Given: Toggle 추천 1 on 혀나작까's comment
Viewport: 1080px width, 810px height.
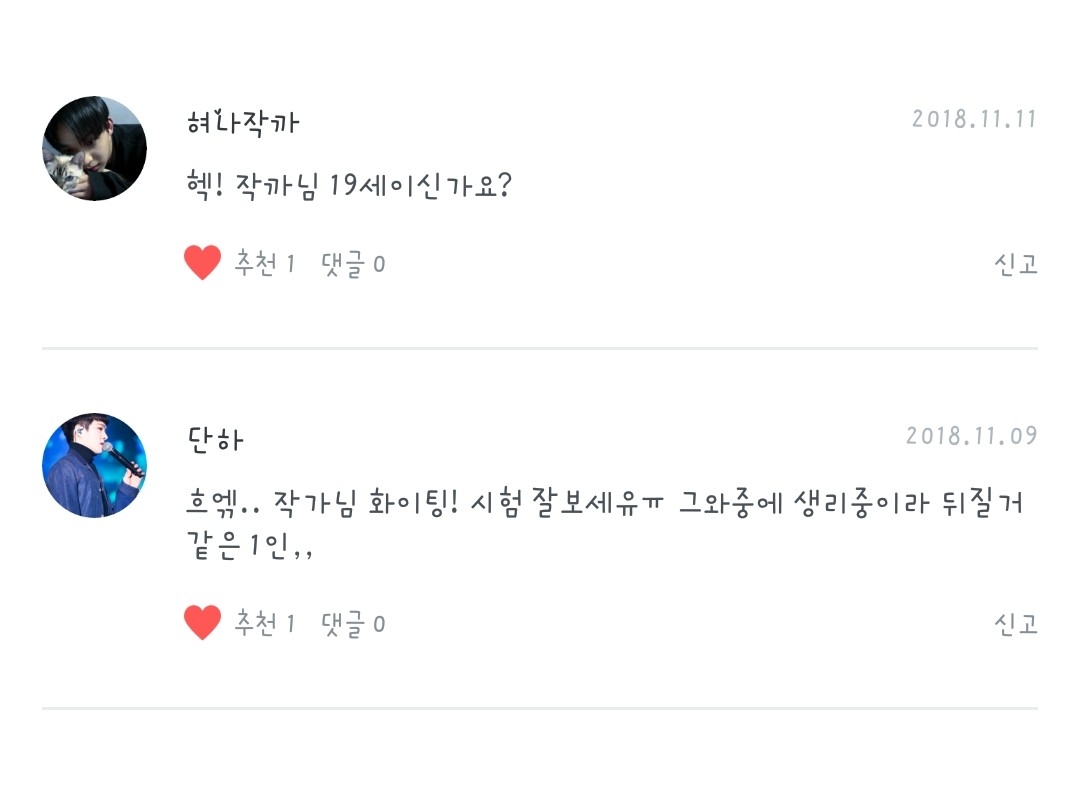Looking at the screenshot, I should 265,264.
